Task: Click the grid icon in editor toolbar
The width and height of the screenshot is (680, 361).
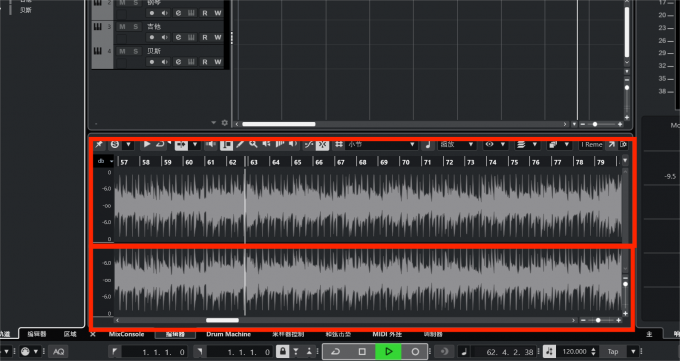Action: coord(339,144)
